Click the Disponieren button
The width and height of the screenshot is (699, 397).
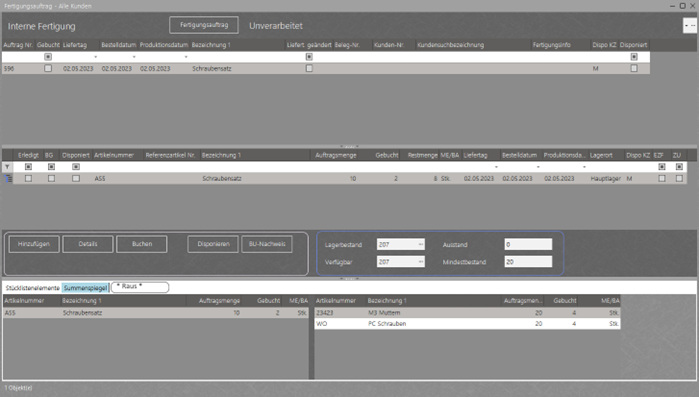pyautogui.click(x=213, y=244)
